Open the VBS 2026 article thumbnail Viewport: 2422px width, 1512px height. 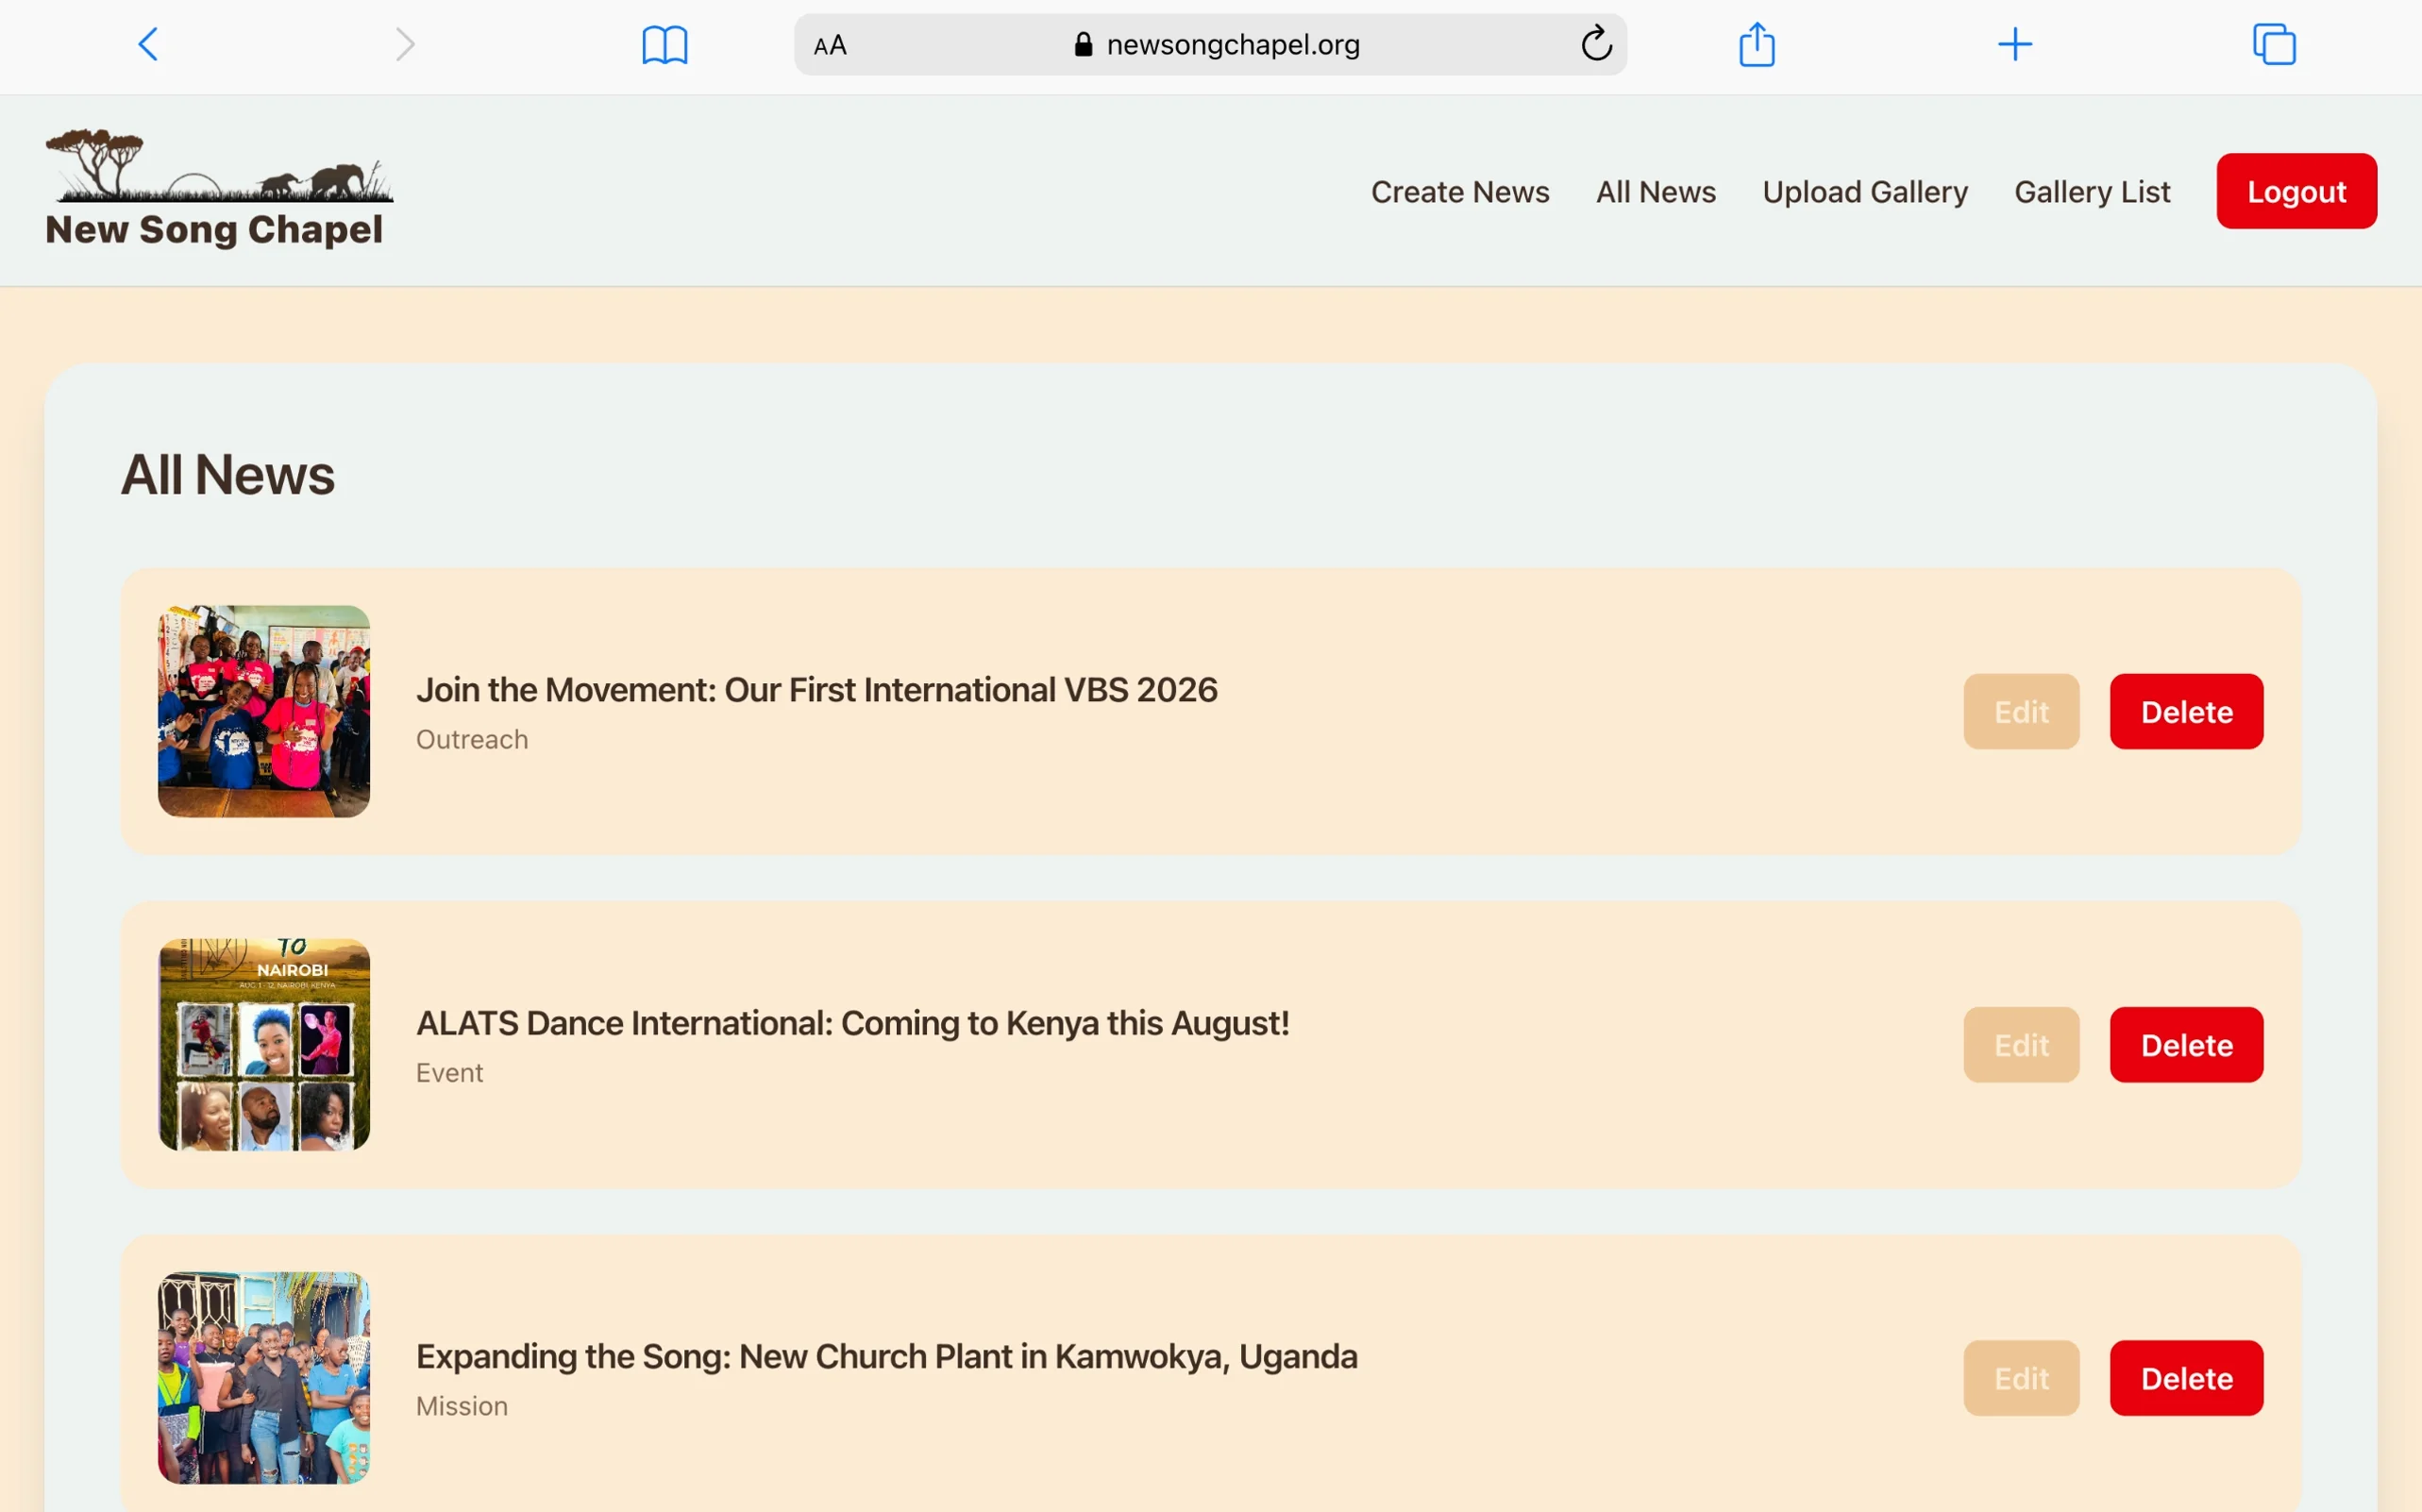264,711
